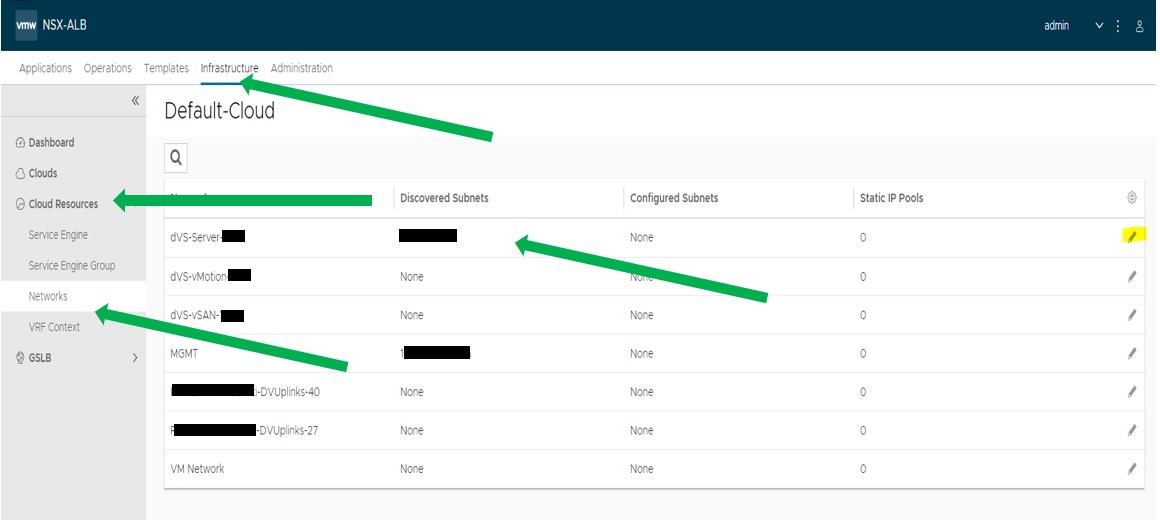Select the DVUplinks-27 network name
The width and height of the screenshot is (1160, 520).
click(244, 430)
